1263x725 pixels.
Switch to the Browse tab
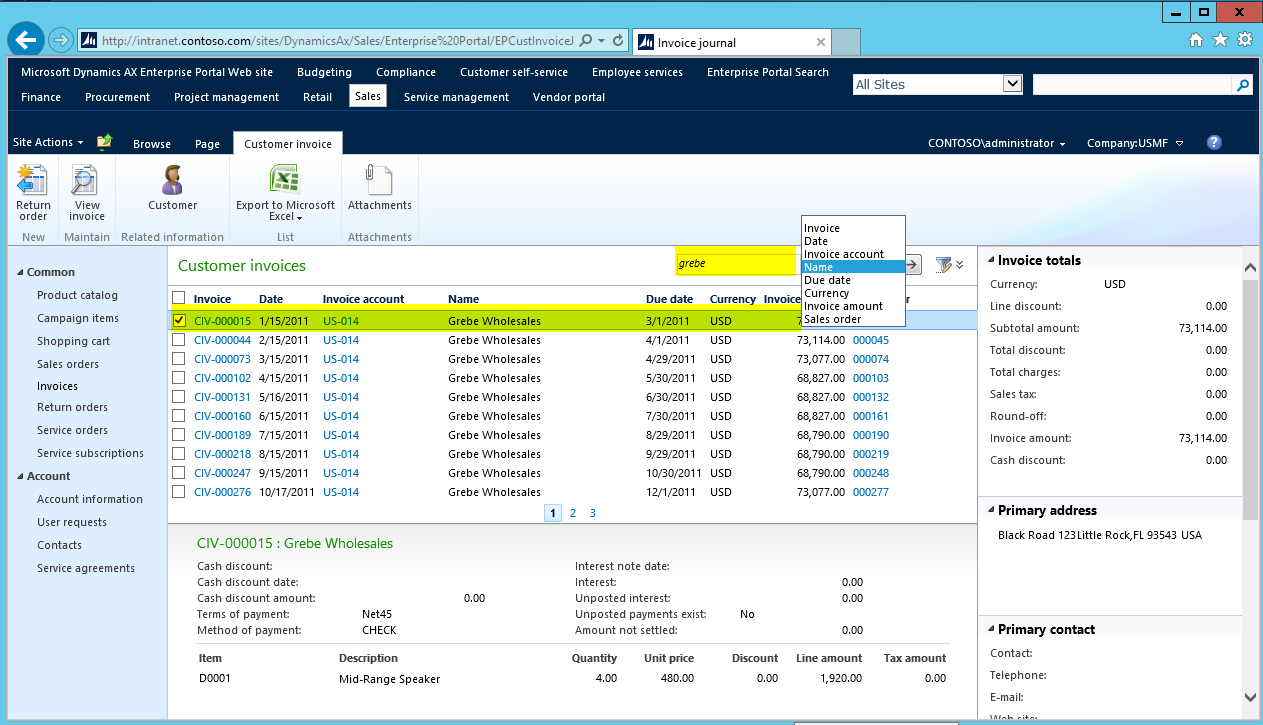pos(152,144)
